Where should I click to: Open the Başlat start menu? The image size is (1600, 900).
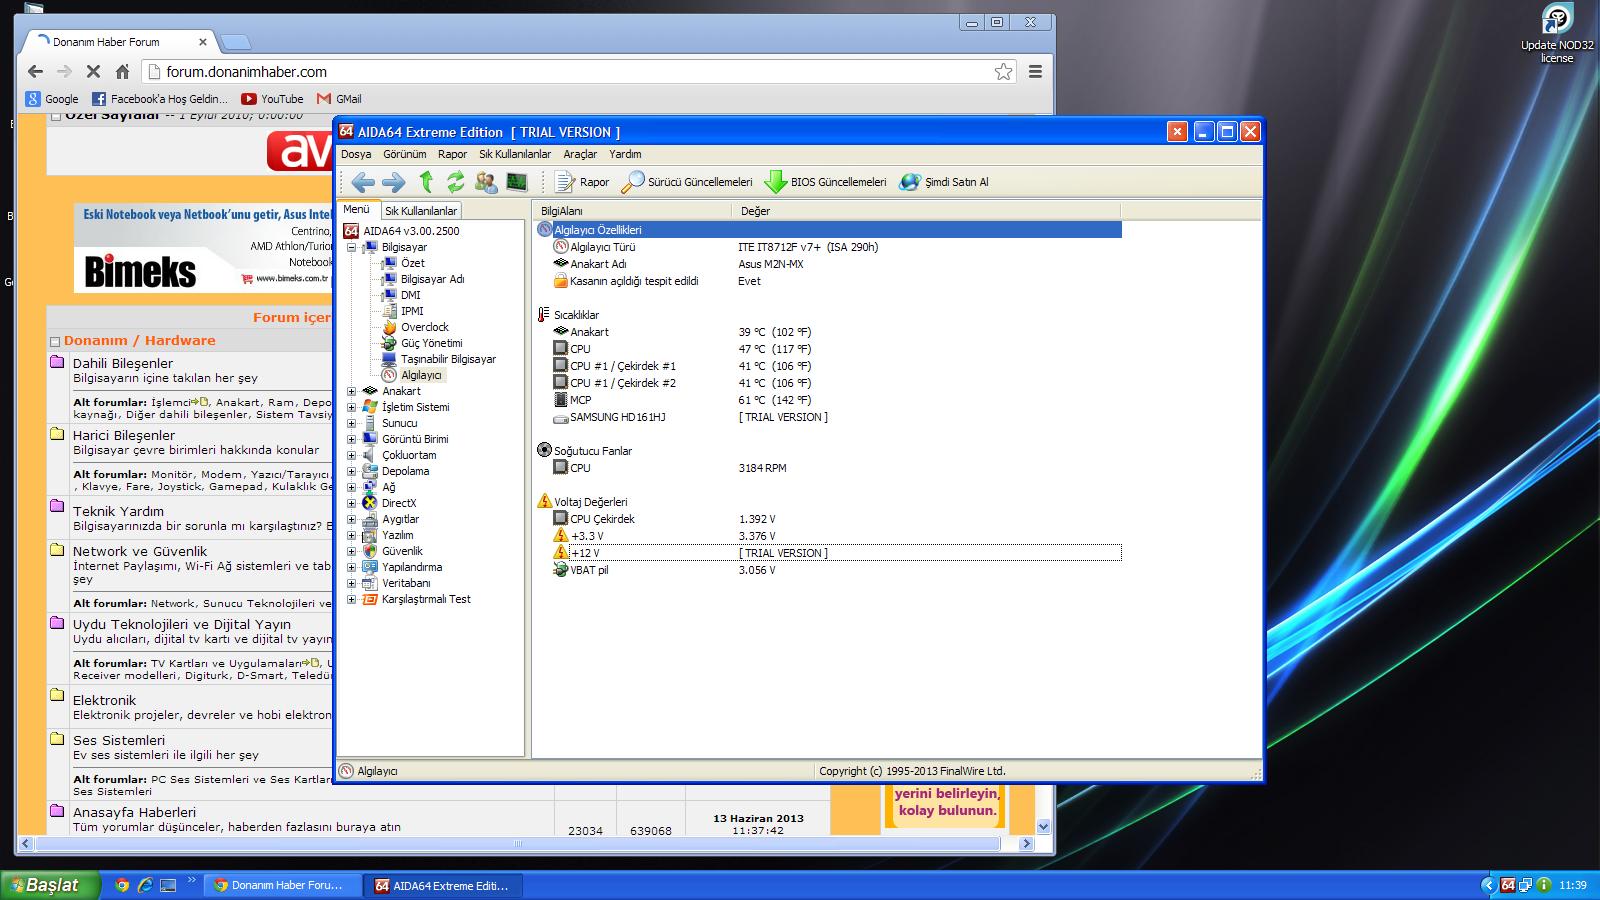[x=50, y=885]
